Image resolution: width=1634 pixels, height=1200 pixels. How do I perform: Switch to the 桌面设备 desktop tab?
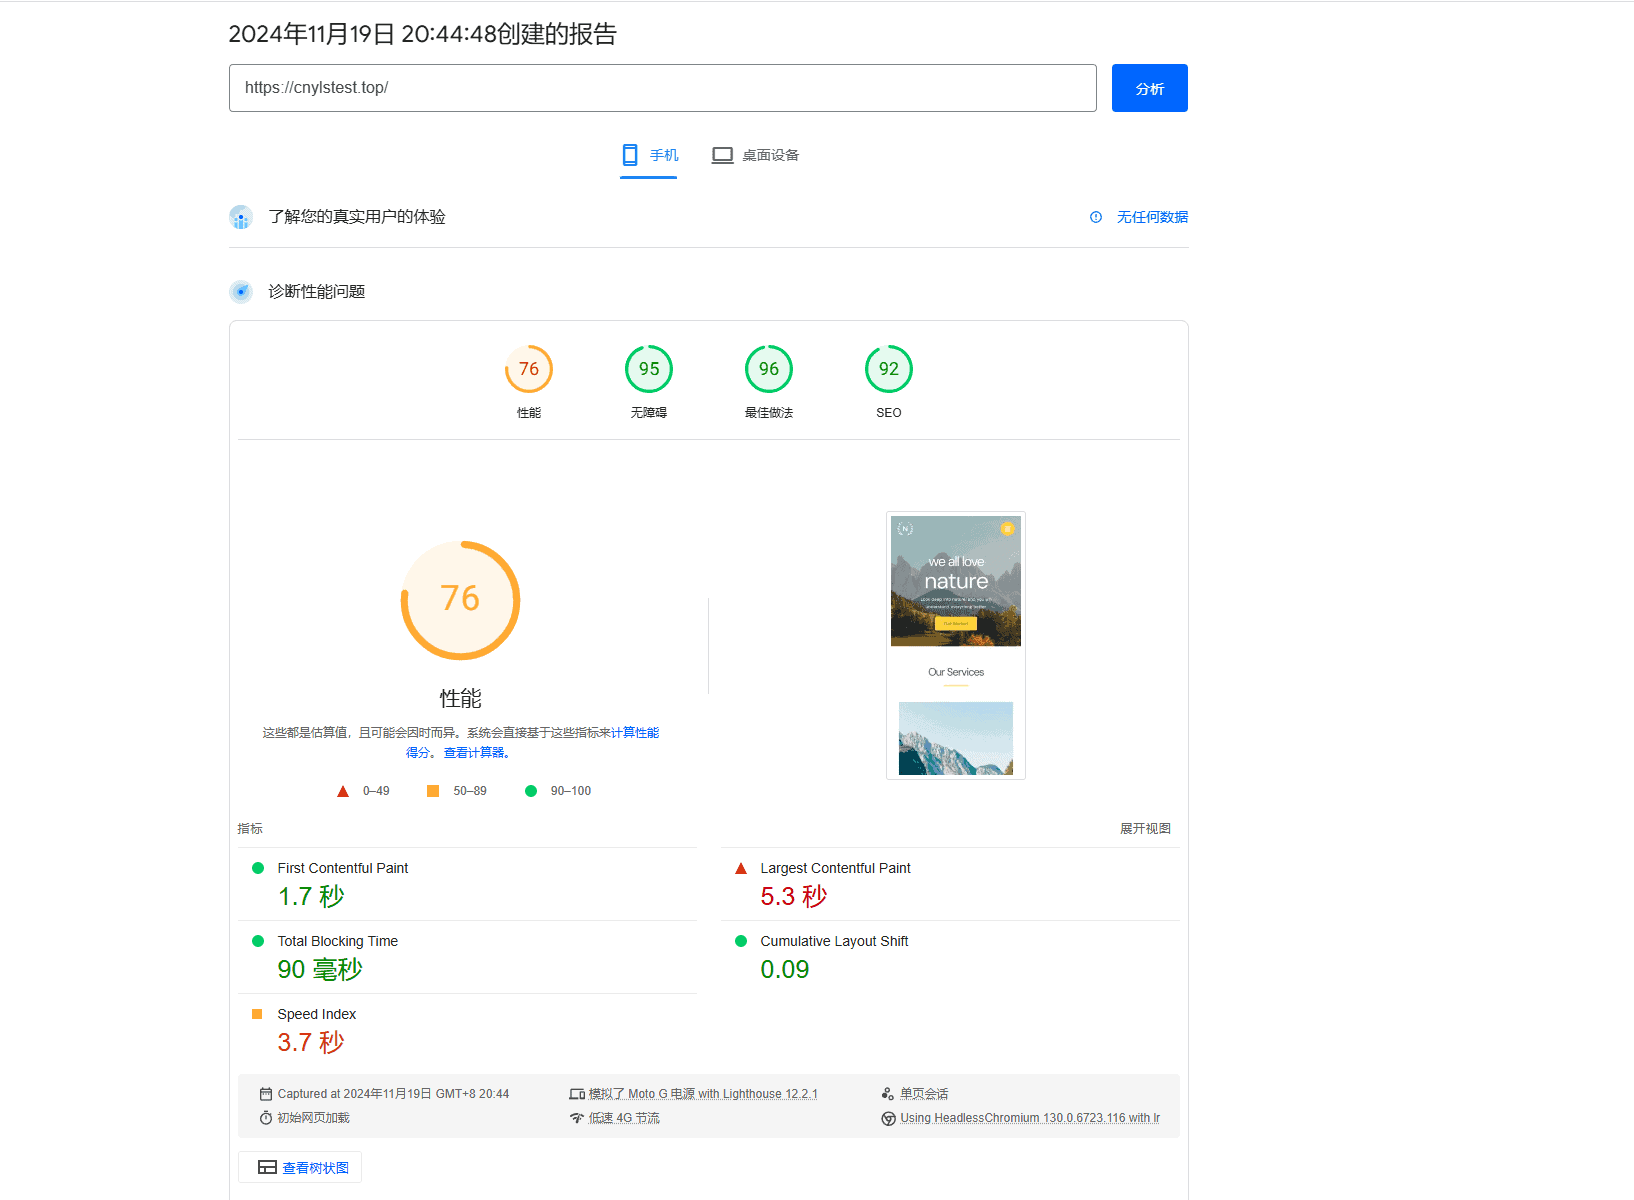[x=755, y=155]
